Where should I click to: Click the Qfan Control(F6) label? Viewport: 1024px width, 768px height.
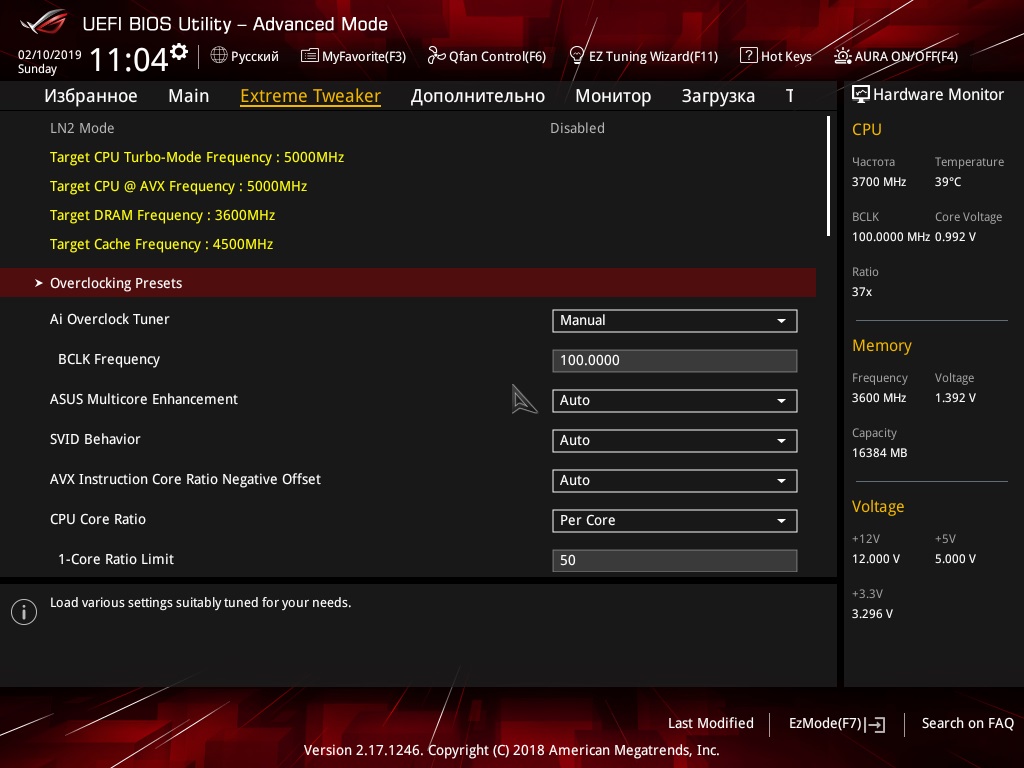click(x=497, y=56)
